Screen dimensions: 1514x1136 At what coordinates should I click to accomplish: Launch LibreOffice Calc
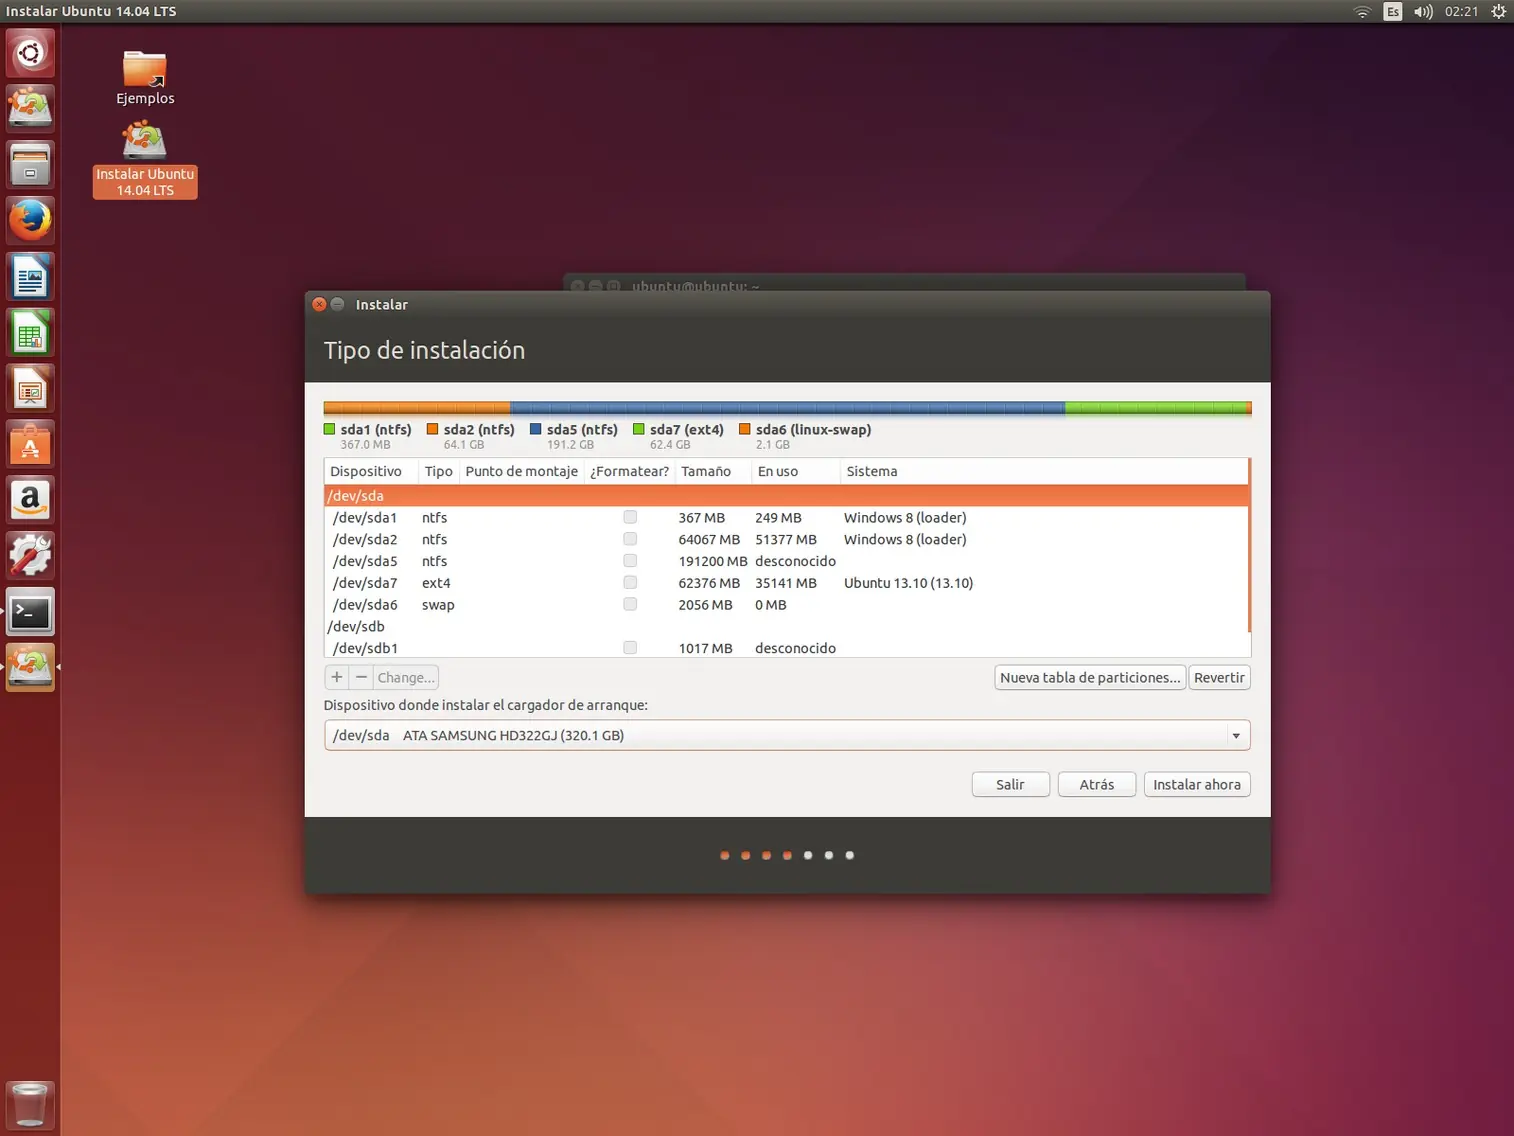(x=30, y=332)
